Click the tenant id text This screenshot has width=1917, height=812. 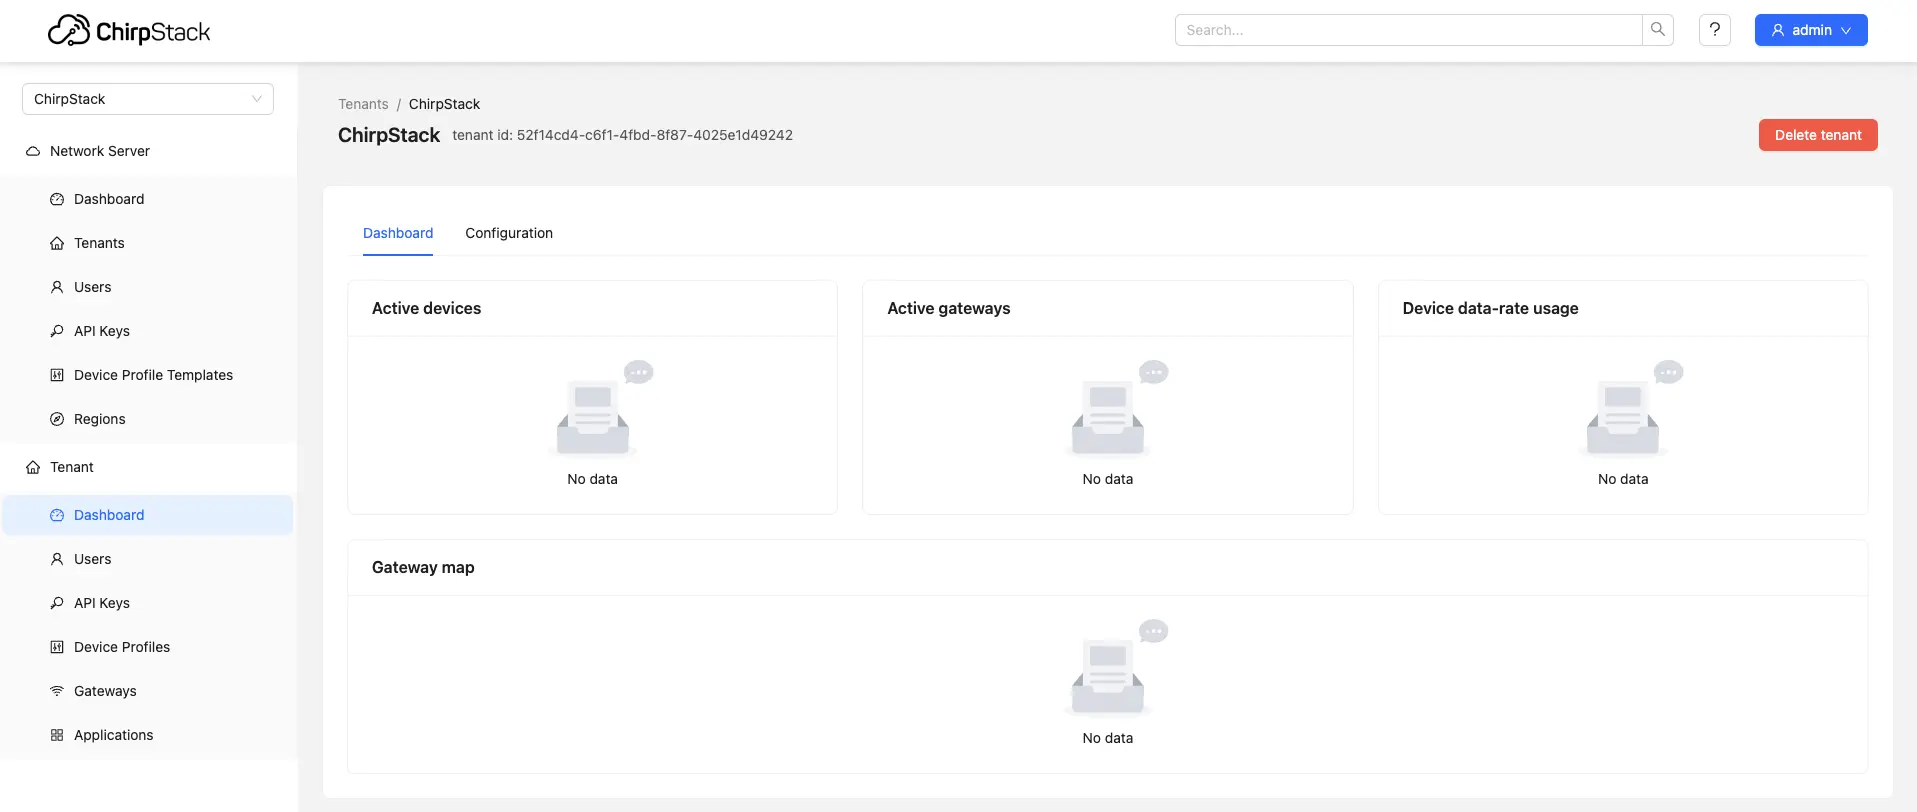[622, 135]
